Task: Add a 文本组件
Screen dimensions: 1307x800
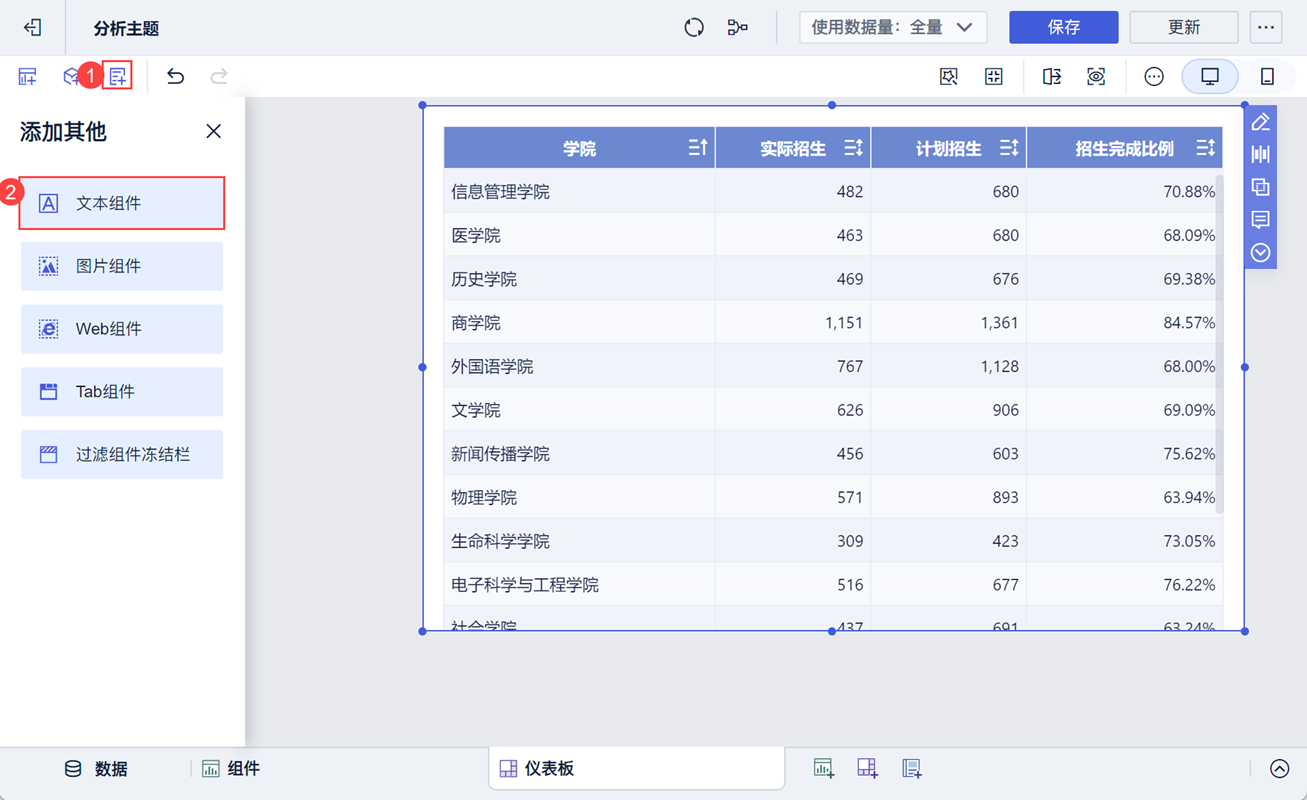Action: (122, 203)
